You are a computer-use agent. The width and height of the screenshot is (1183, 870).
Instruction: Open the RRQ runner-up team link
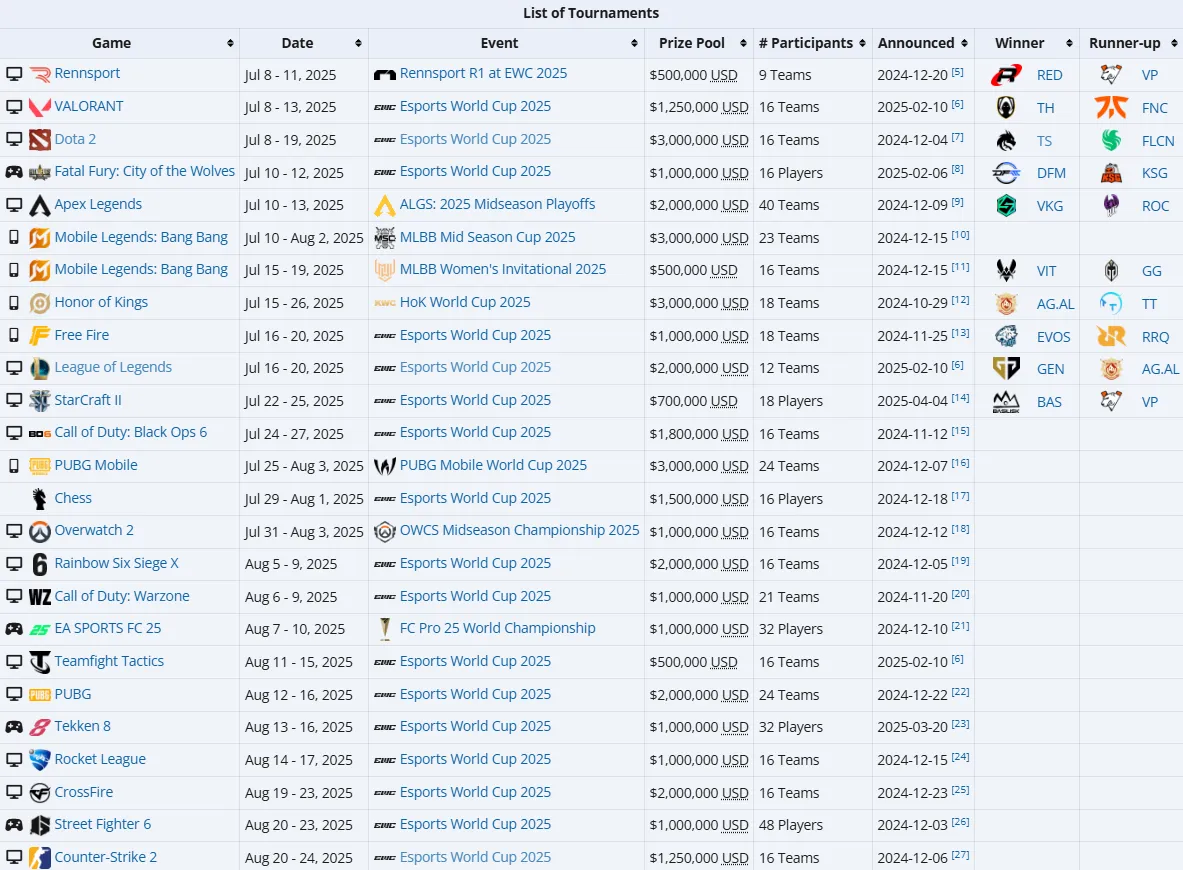click(x=1155, y=337)
